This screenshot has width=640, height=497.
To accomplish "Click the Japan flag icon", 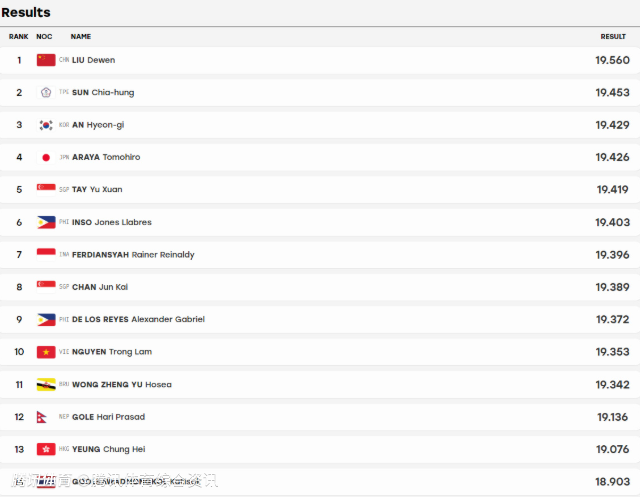I will pos(46,157).
